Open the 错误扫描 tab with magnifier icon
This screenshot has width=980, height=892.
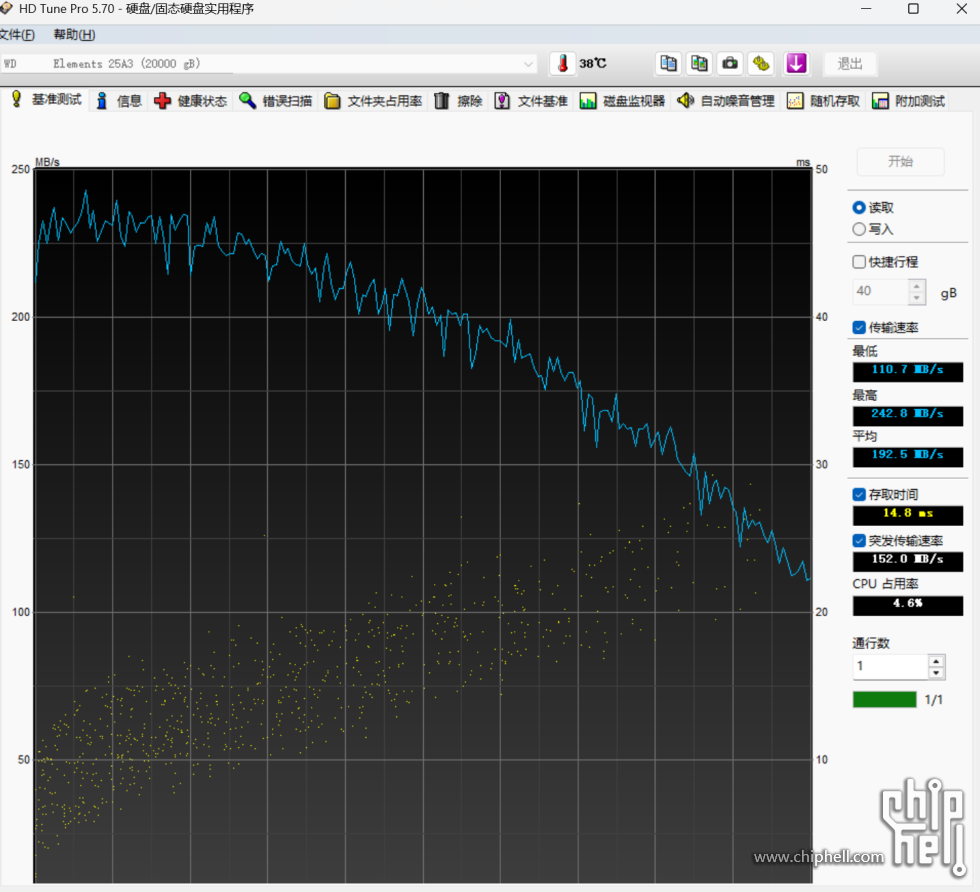[276, 101]
